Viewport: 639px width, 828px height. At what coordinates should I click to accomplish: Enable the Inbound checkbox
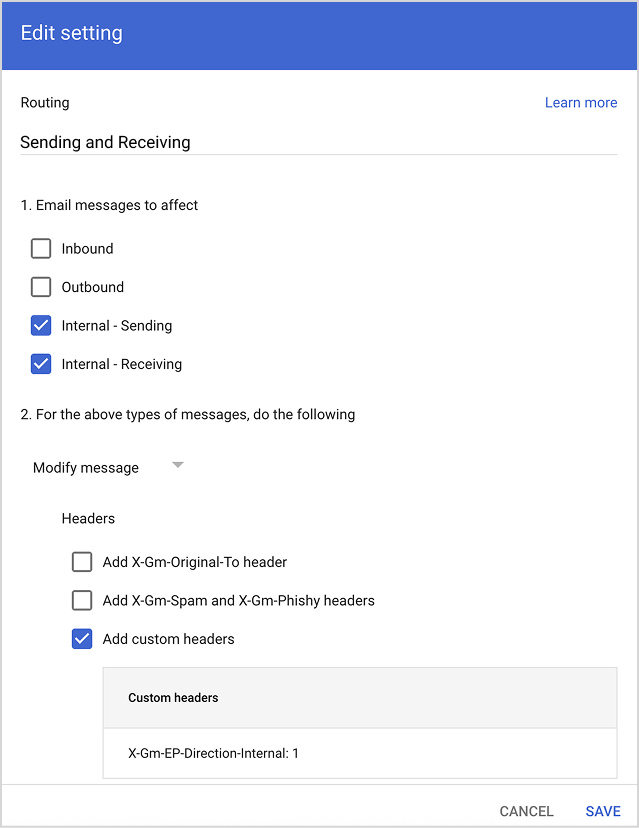tap(41, 249)
